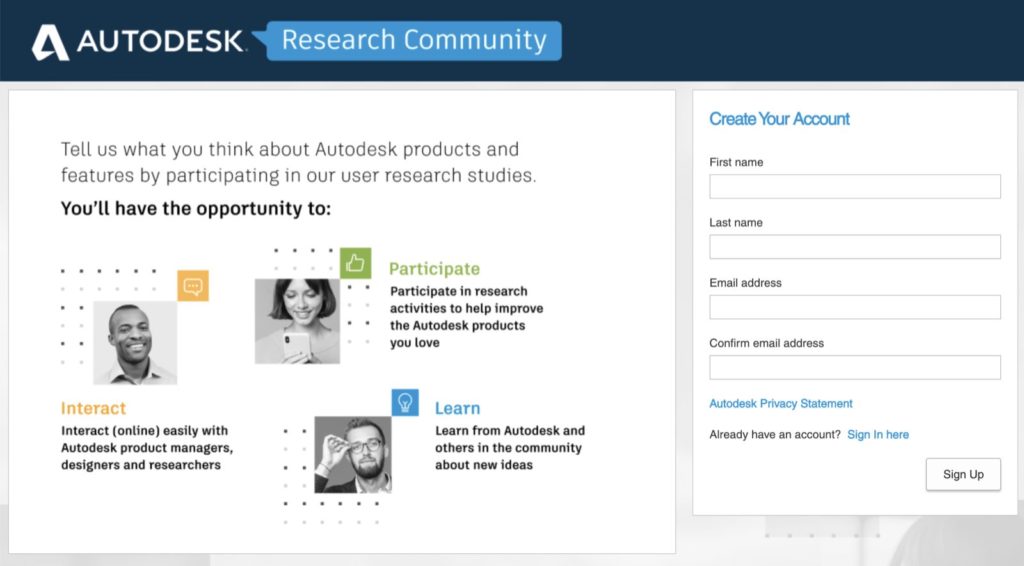Viewport: 1024px width, 566px height.
Task: Open the Autodesk Privacy Statement link
Action: click(x=781, y=404)
